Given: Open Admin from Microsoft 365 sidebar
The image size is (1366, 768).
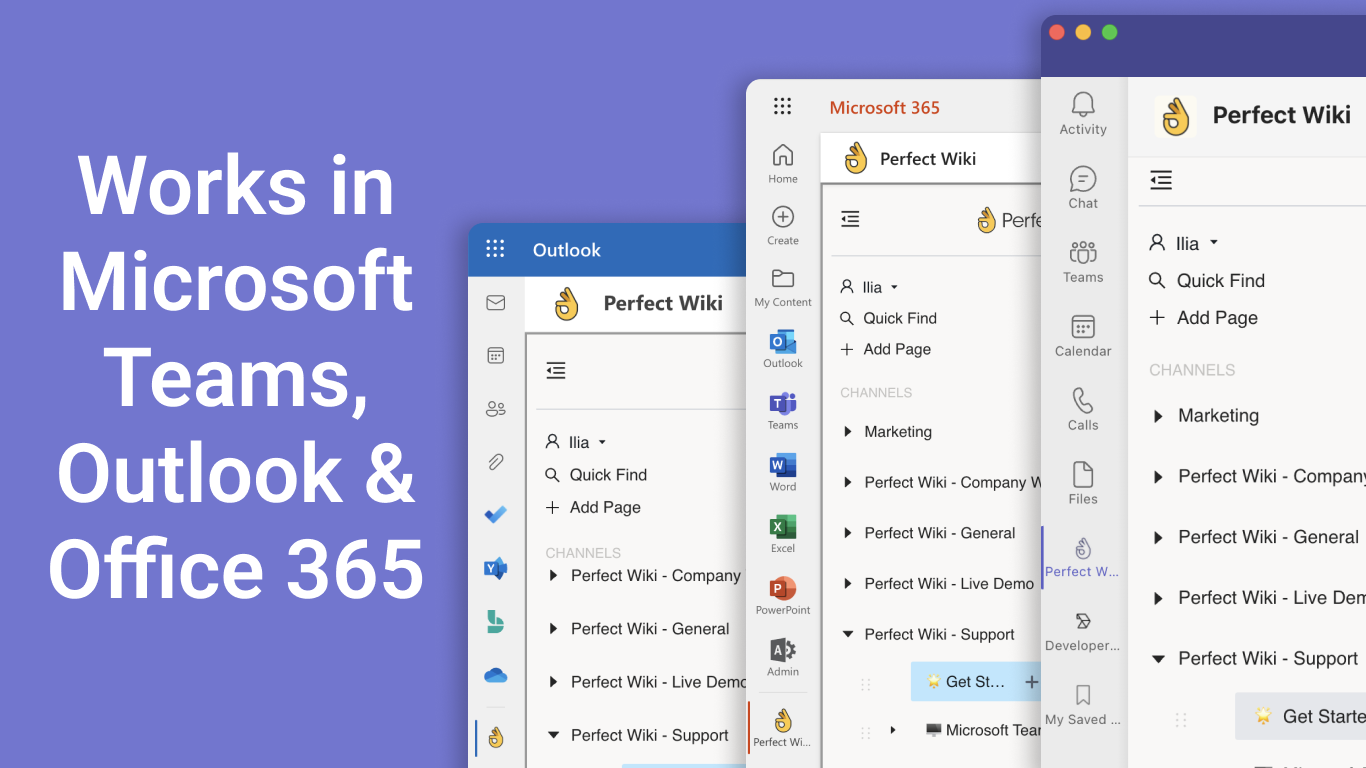Looking at the screenshot, I should (783, 657).
